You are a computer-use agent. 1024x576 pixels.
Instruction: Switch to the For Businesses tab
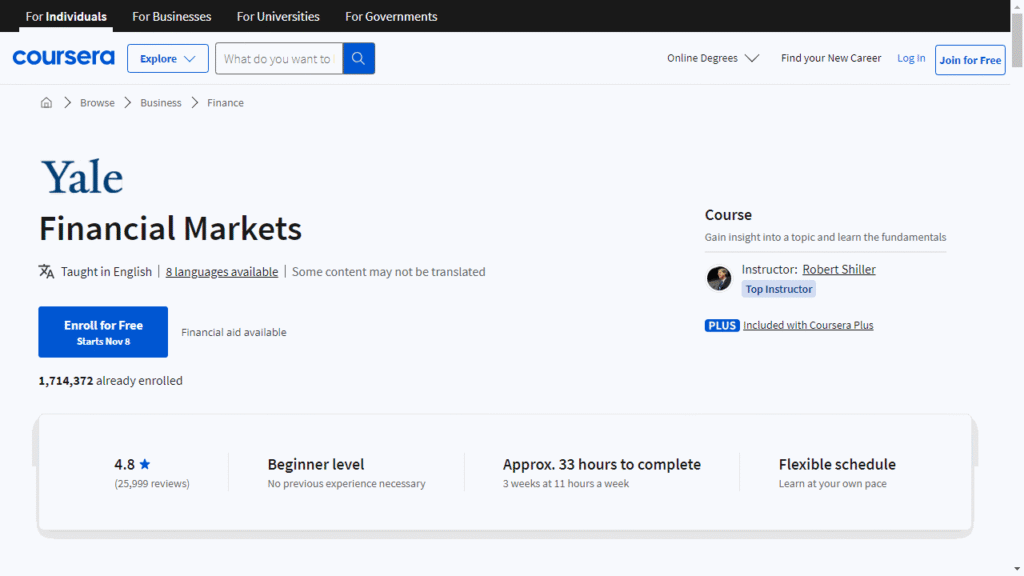click(x=171, y=17)
